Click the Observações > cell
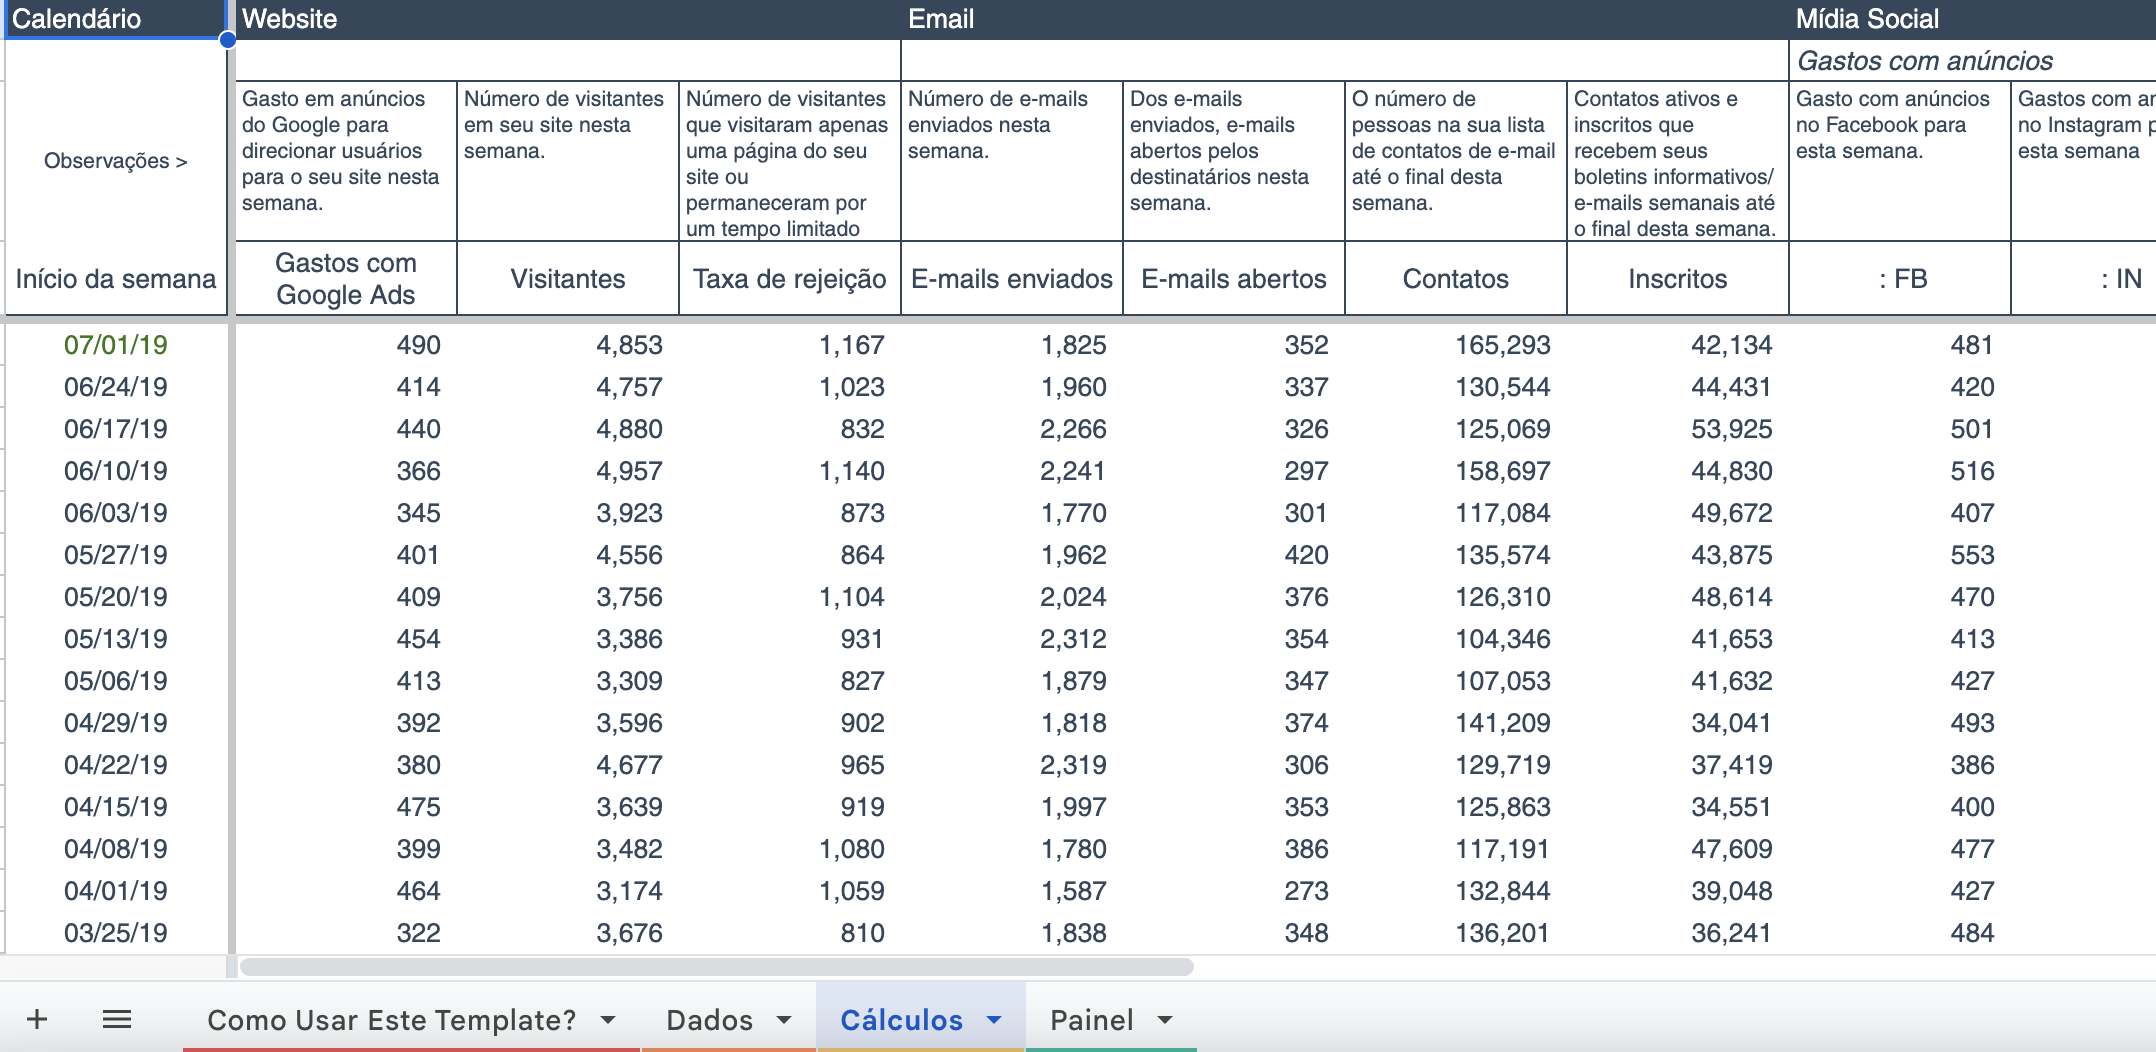Viewport: 2156px width, 1052px height. point(115,160)
